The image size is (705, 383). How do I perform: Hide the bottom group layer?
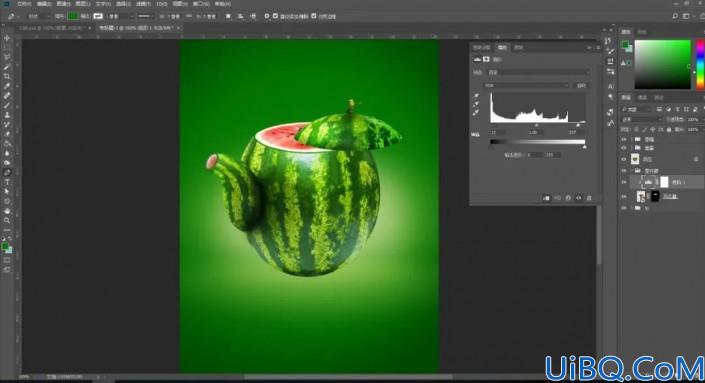click(x=624, y=208)
